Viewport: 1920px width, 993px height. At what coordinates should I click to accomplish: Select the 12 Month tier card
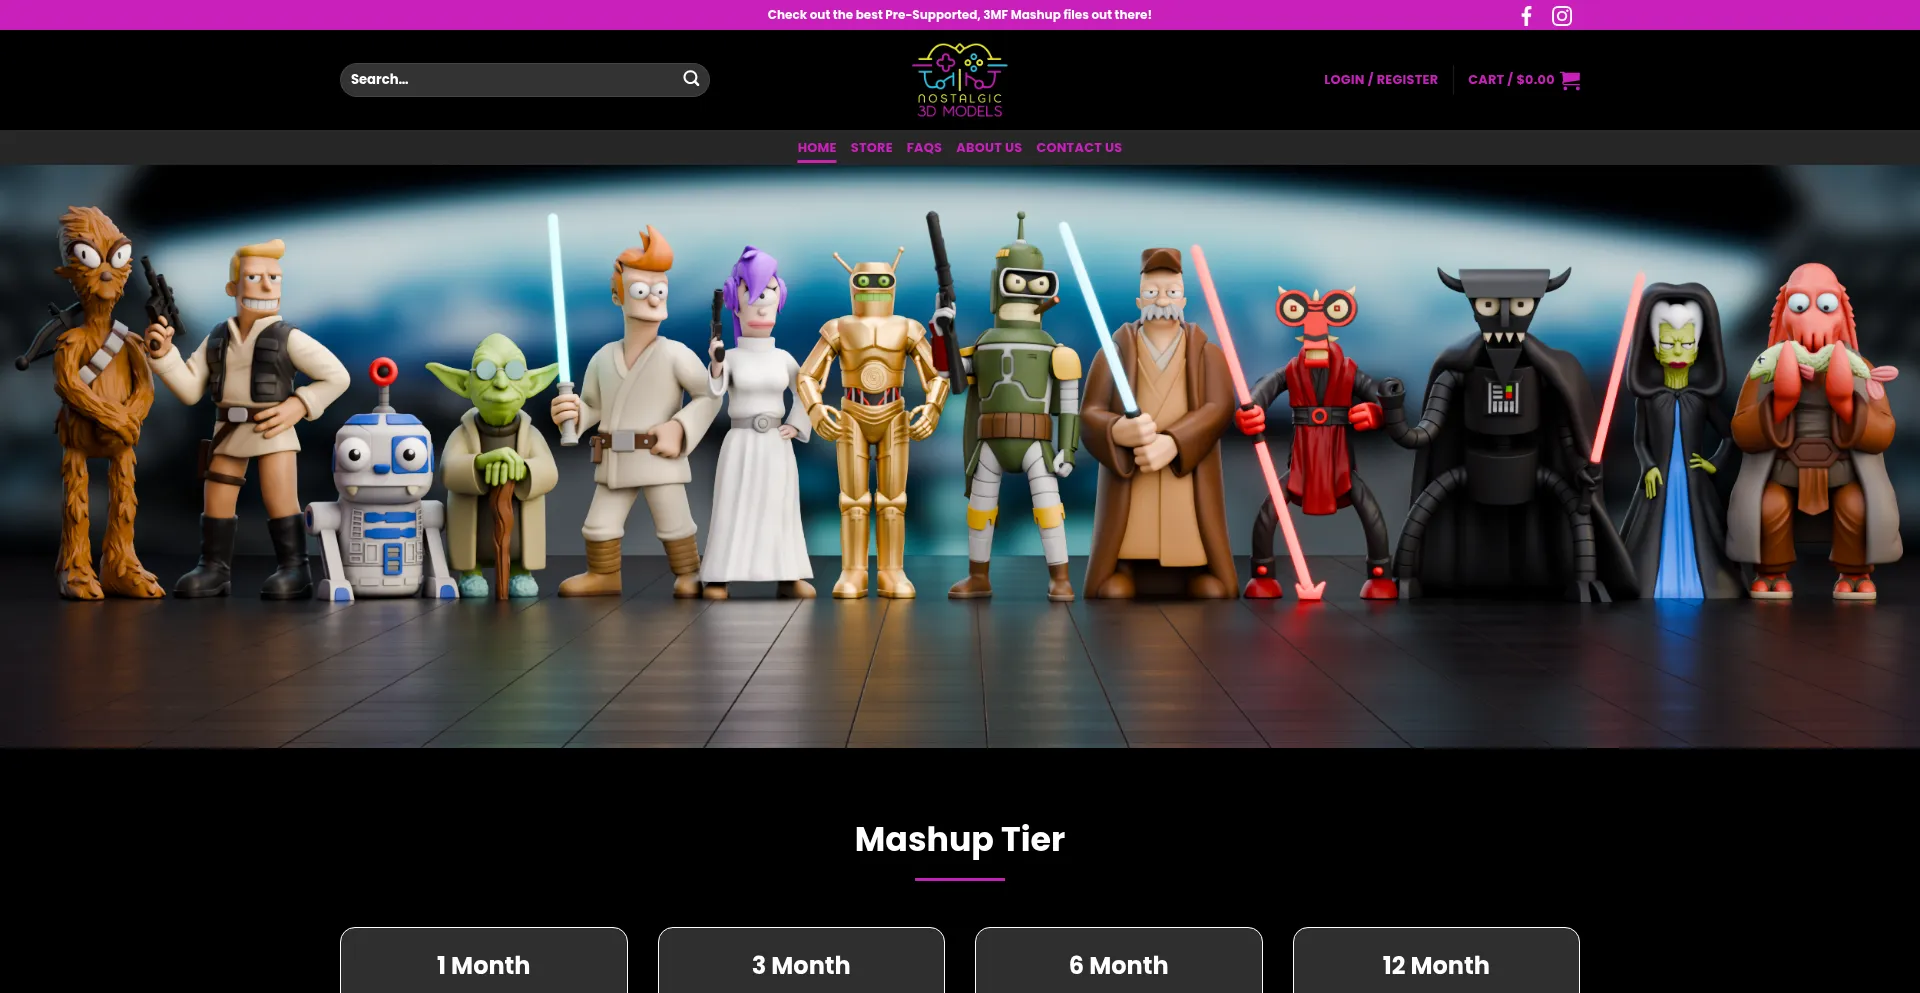click(x=1436, y=961)
